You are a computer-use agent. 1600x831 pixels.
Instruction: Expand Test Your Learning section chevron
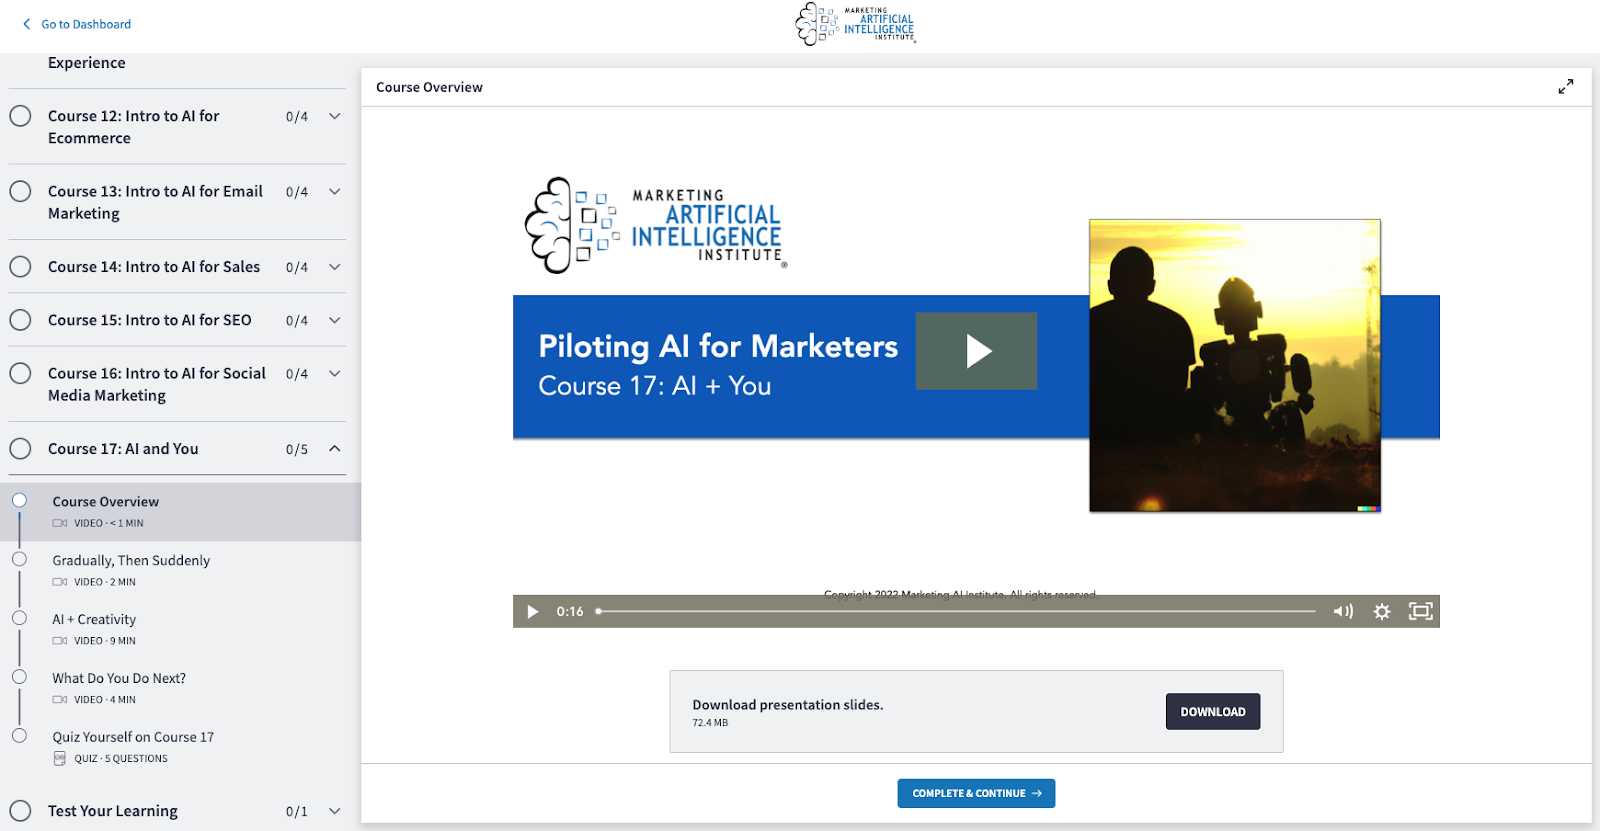point(335,811)
